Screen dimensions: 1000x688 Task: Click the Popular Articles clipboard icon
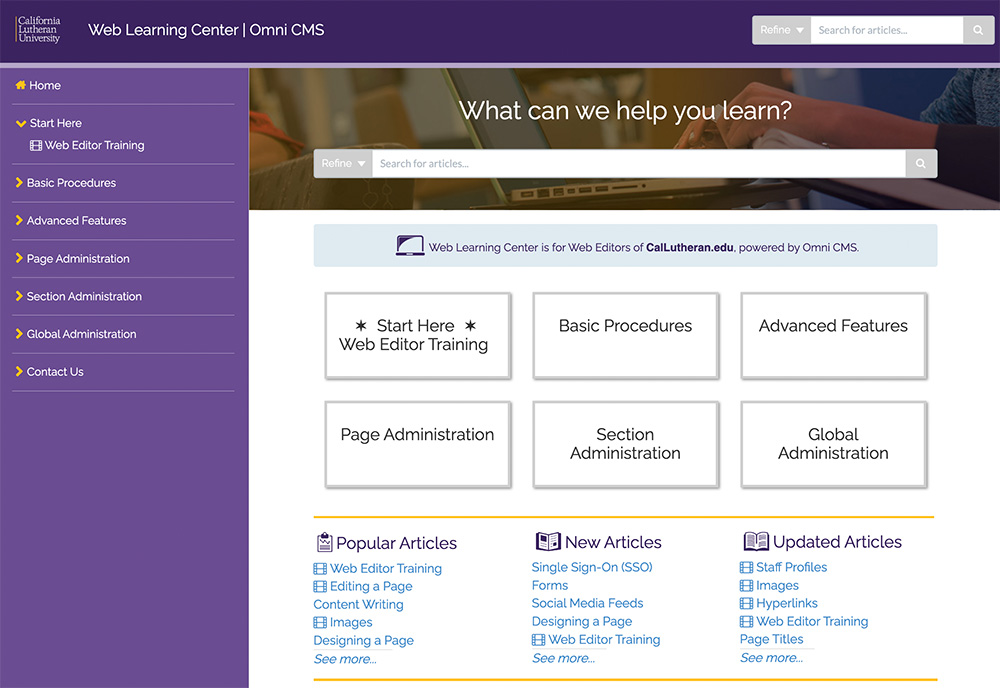[324, 542]
